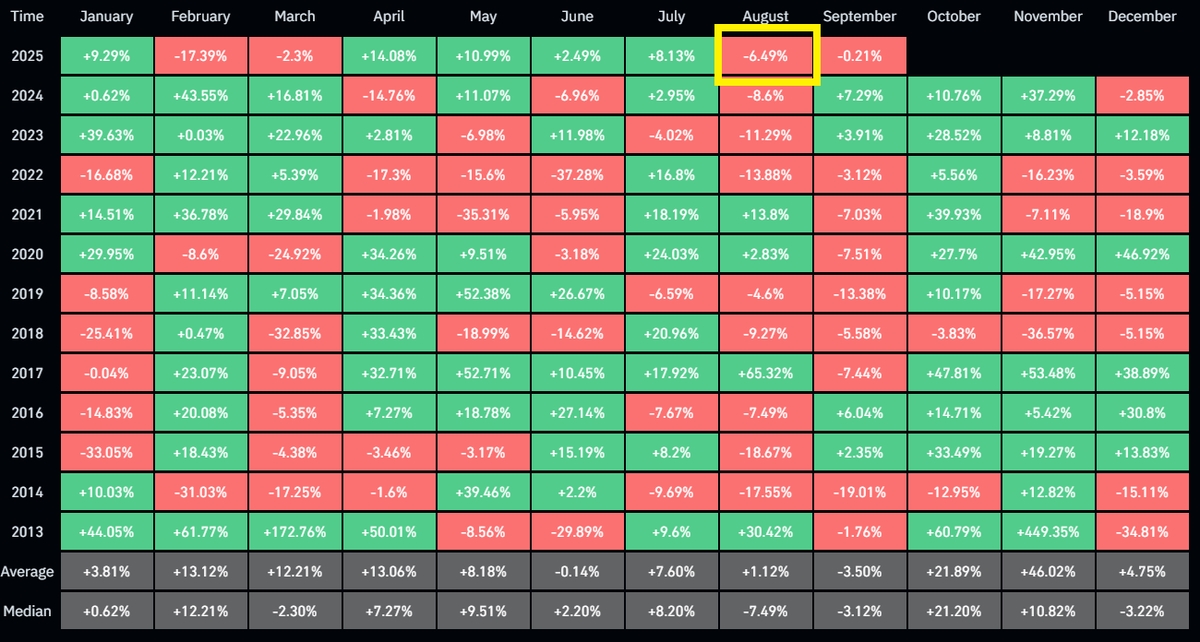Image resolution: width=1200 pixels, height=642 pixels.
Task: Click the Average row label
Action: pyautogui.click(x=28, y=572)
